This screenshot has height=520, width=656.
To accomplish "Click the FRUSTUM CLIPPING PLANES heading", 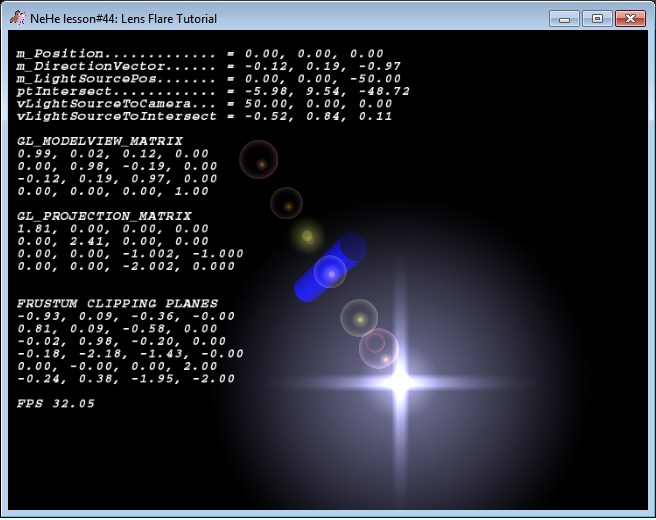I will [117, 304].
